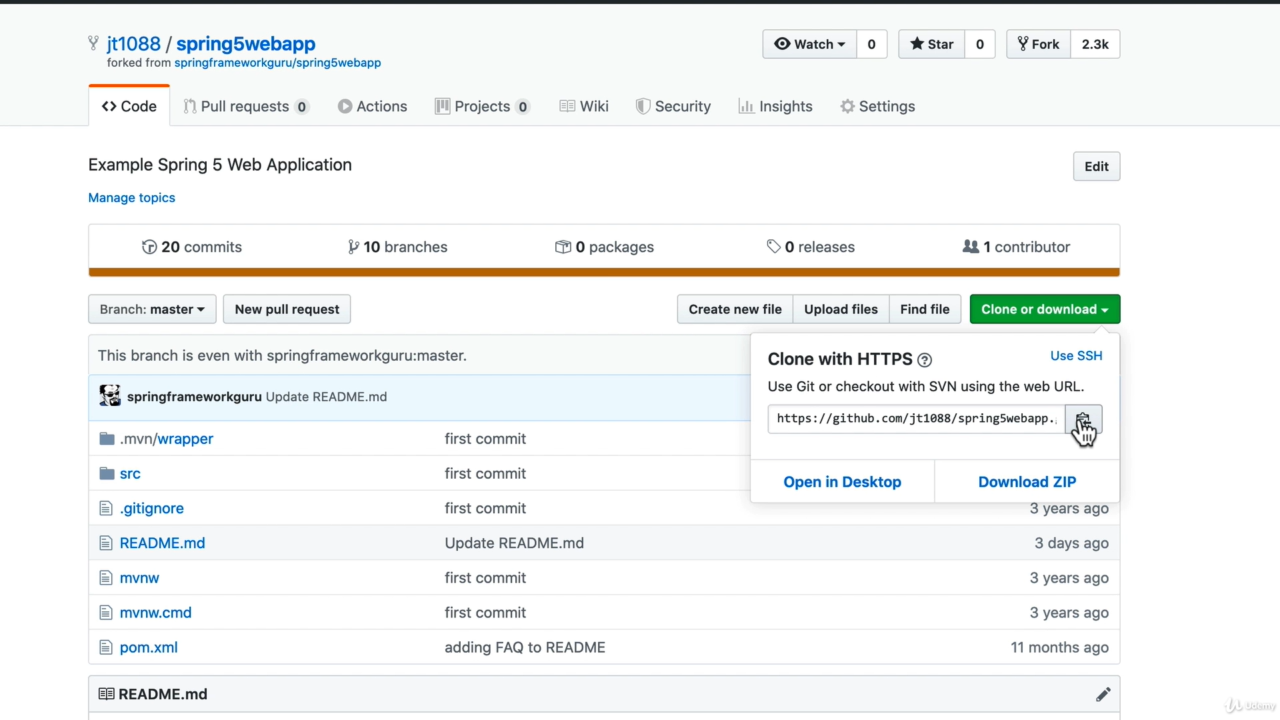The height and width of the screenshot is (720, 1280).
Task: Click the Download ZIP link
Action: tap(1027, 482)
